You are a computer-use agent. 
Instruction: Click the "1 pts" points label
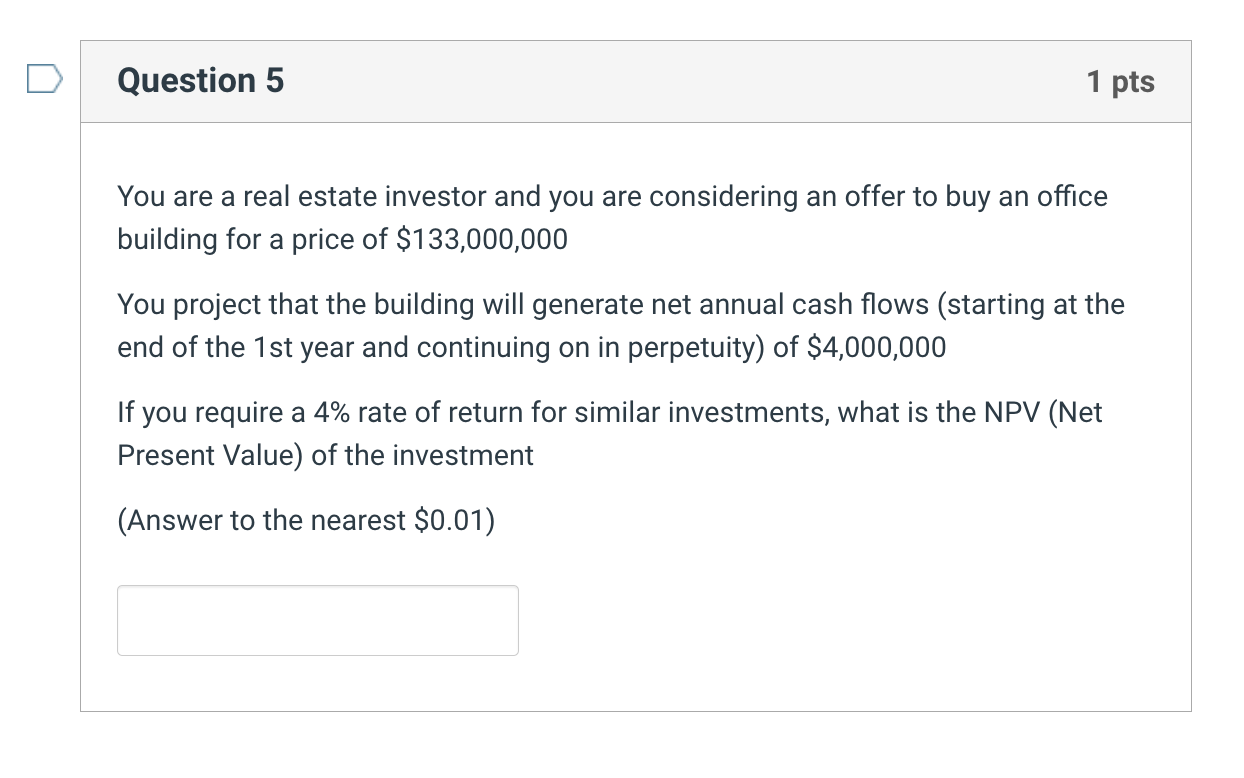click(x=1120, y=82)
